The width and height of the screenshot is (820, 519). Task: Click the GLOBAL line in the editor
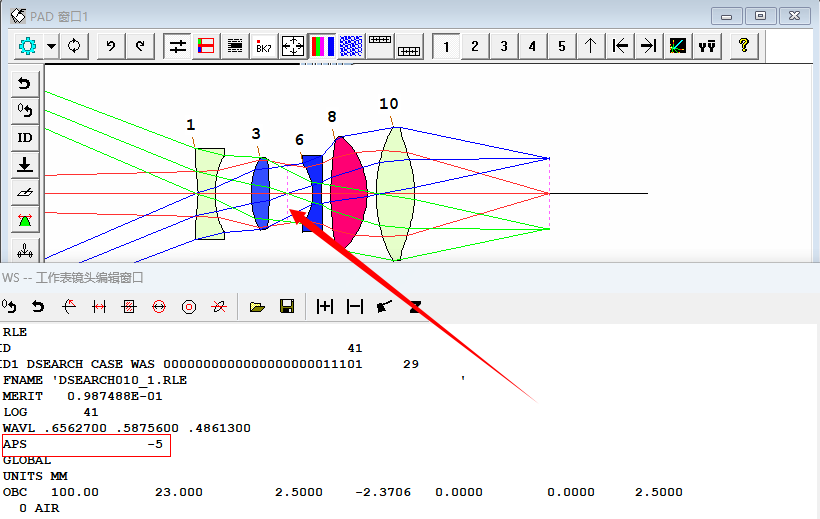(x=27, y=460)
